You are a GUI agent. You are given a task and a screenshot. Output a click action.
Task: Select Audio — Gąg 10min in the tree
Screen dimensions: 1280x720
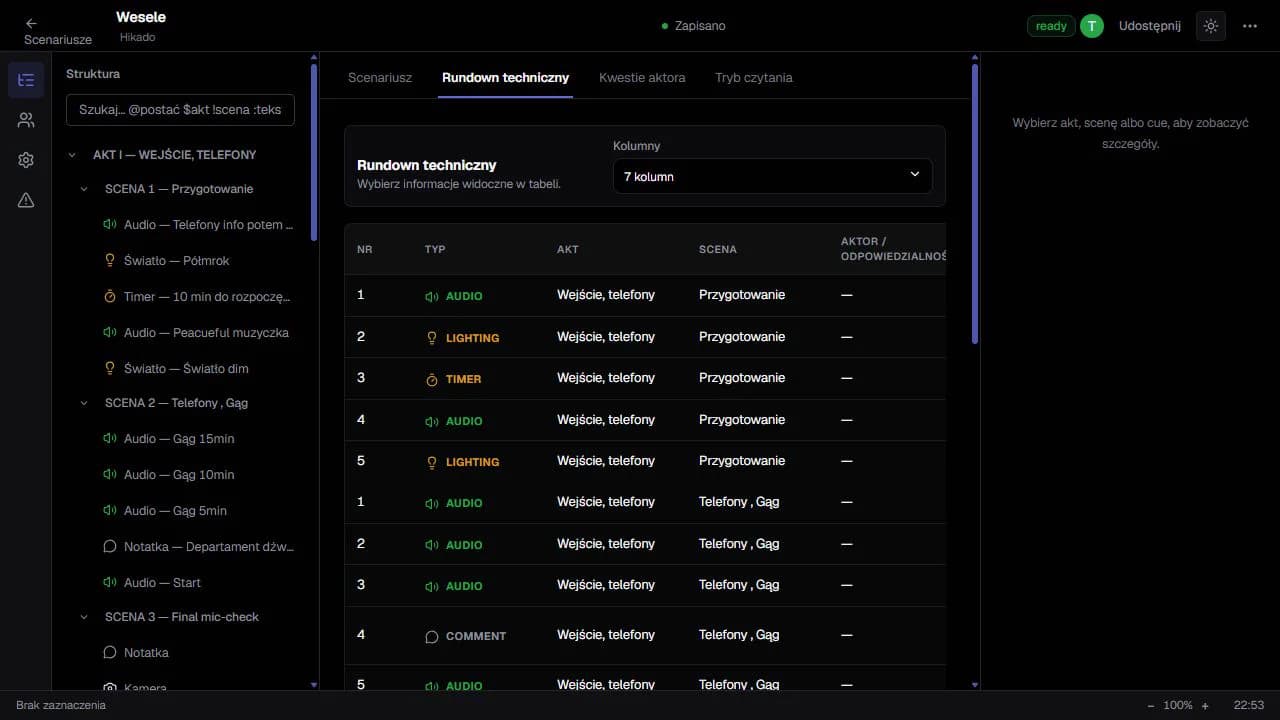click(179, 475)
